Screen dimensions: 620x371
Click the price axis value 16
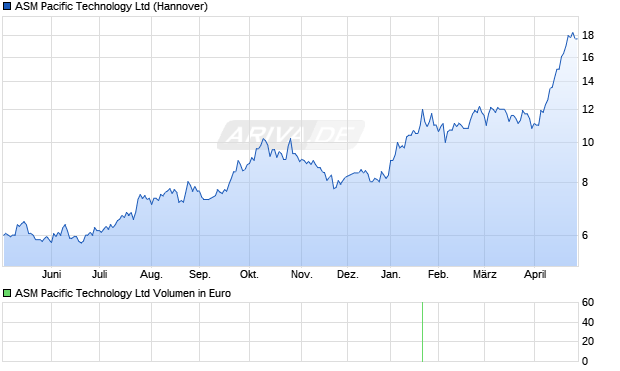point(588,57)
